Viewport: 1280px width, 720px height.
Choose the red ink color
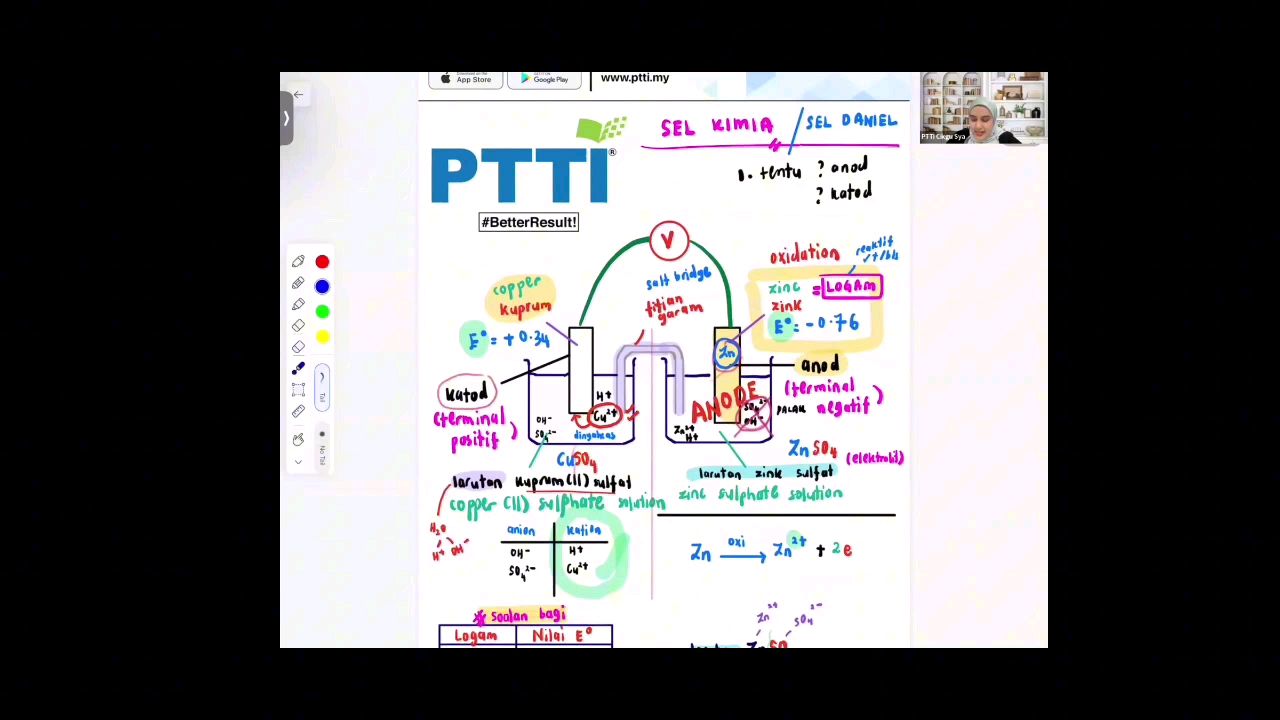click(322, 262)
